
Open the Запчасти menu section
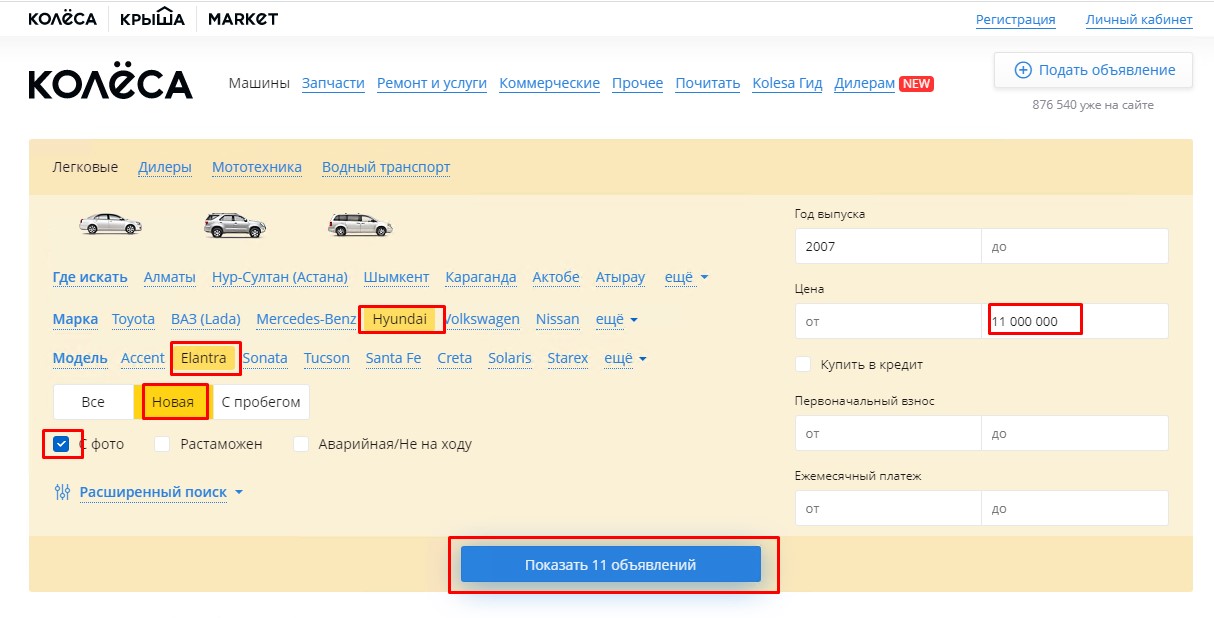point(333,83)
